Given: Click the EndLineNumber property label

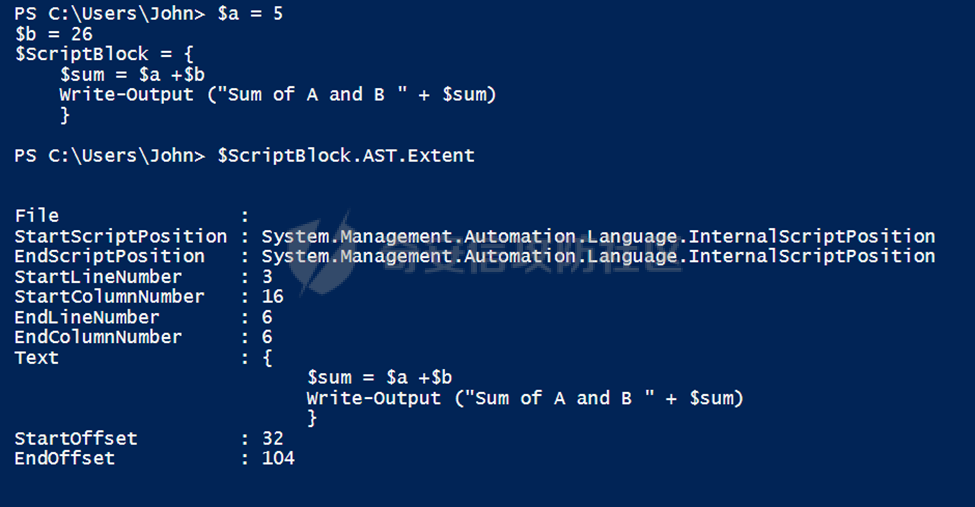Looking at the screenshot, I should click(x=87, y=317).
